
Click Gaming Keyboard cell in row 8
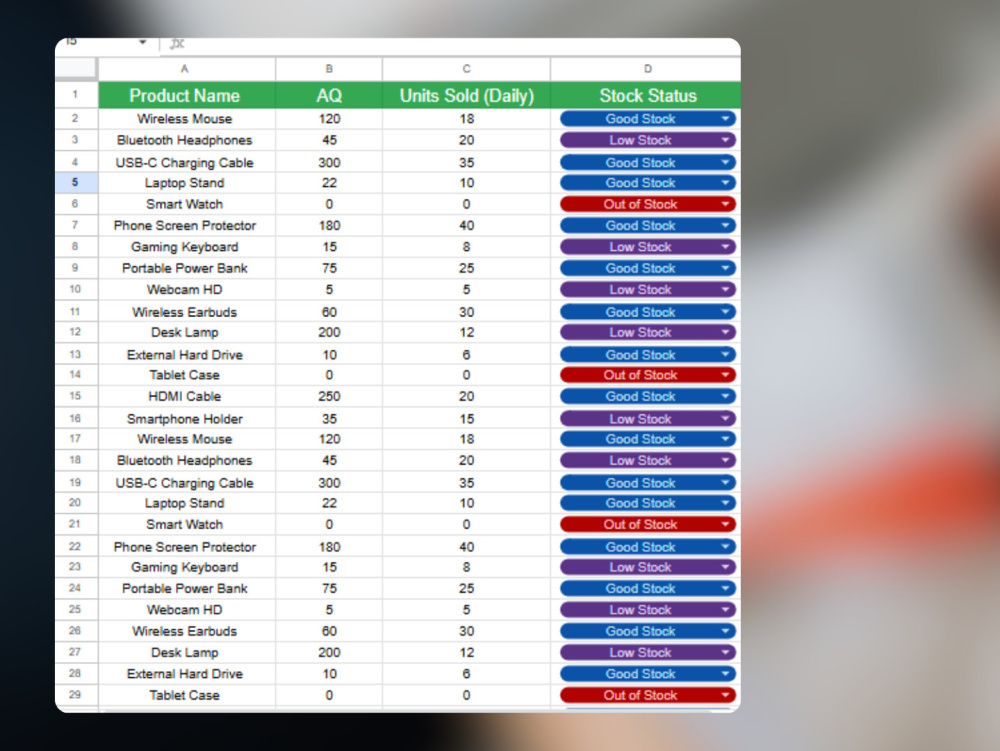186,247
